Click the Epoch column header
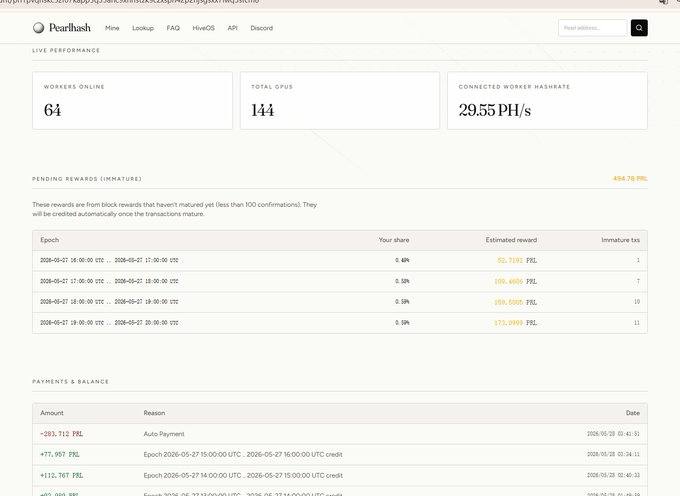This screenshot has height=496, width=680. click(x=49, y=240)
